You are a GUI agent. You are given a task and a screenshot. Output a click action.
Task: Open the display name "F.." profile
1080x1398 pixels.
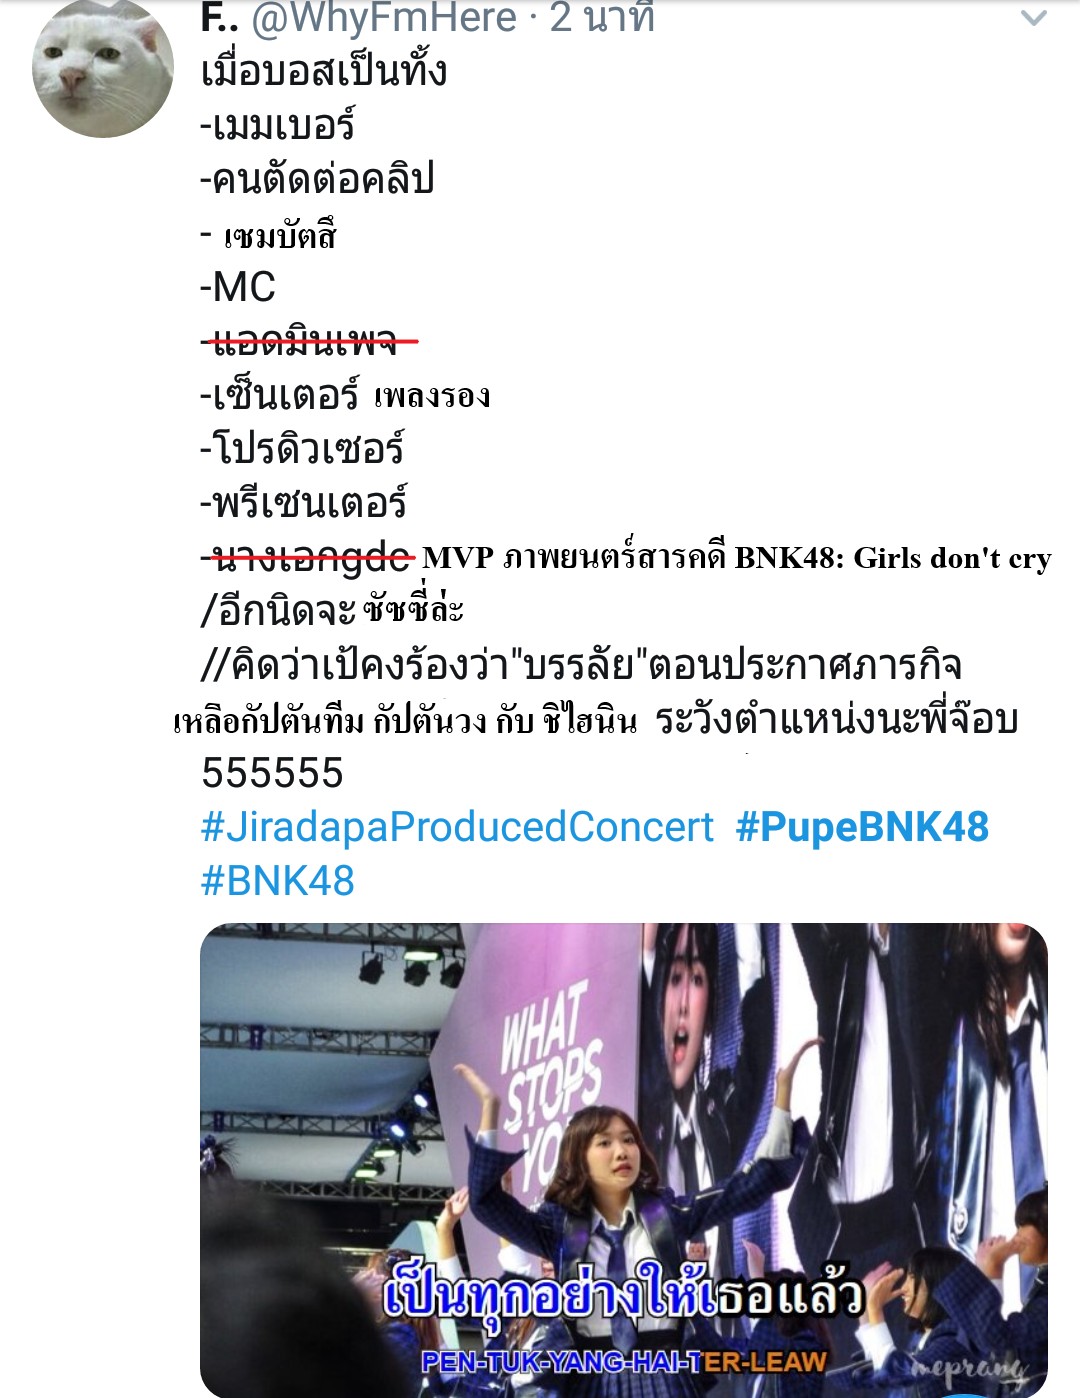pos(219,17)
